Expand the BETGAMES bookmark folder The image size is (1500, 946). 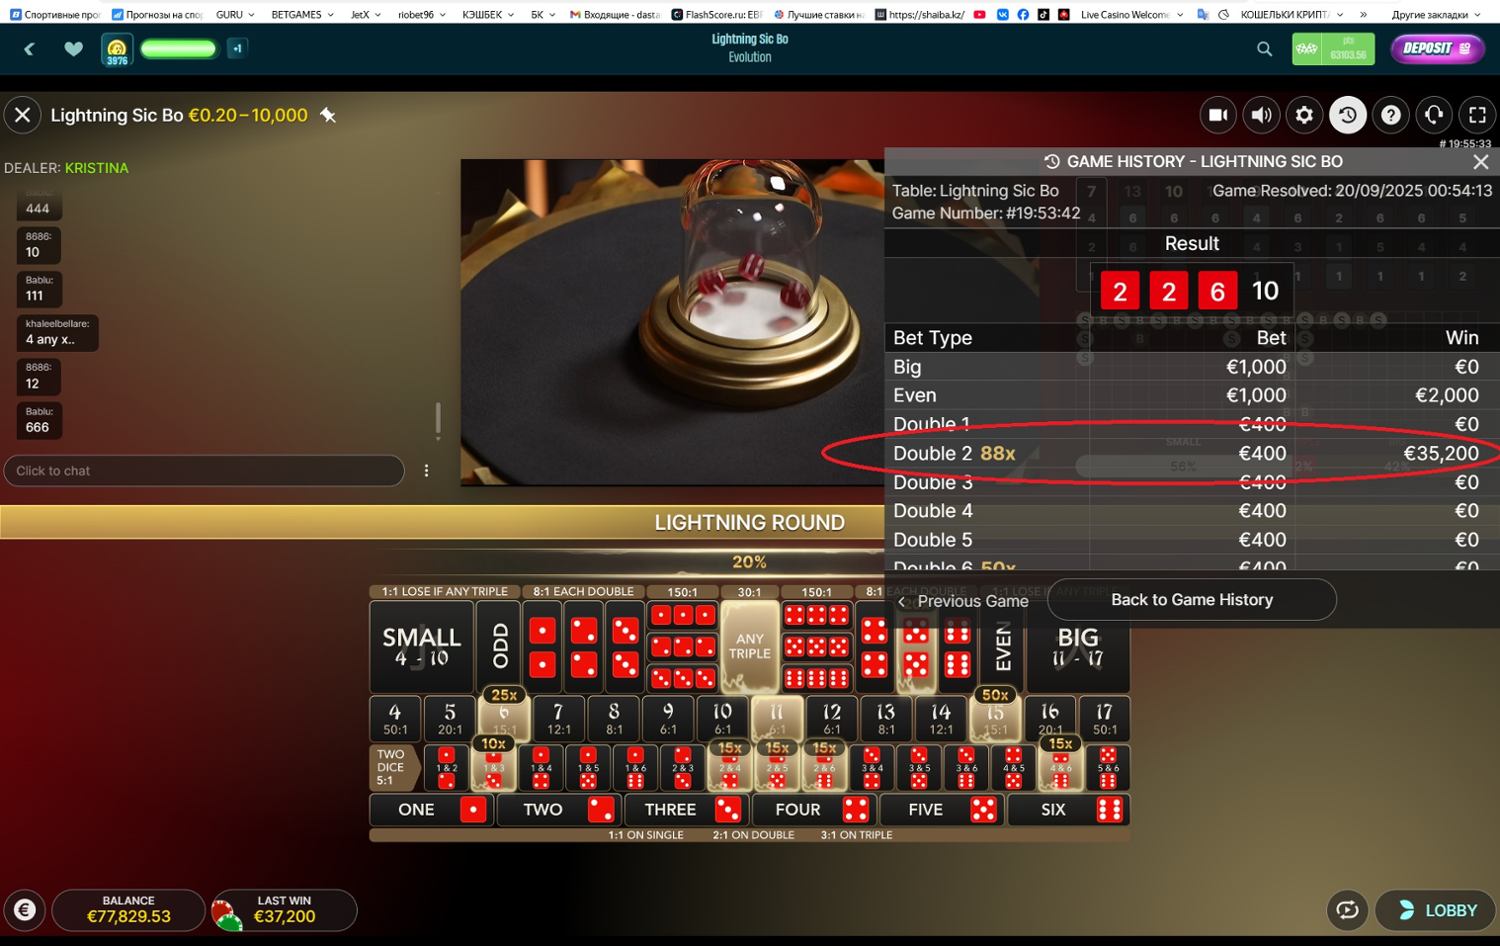coord(302,15)
